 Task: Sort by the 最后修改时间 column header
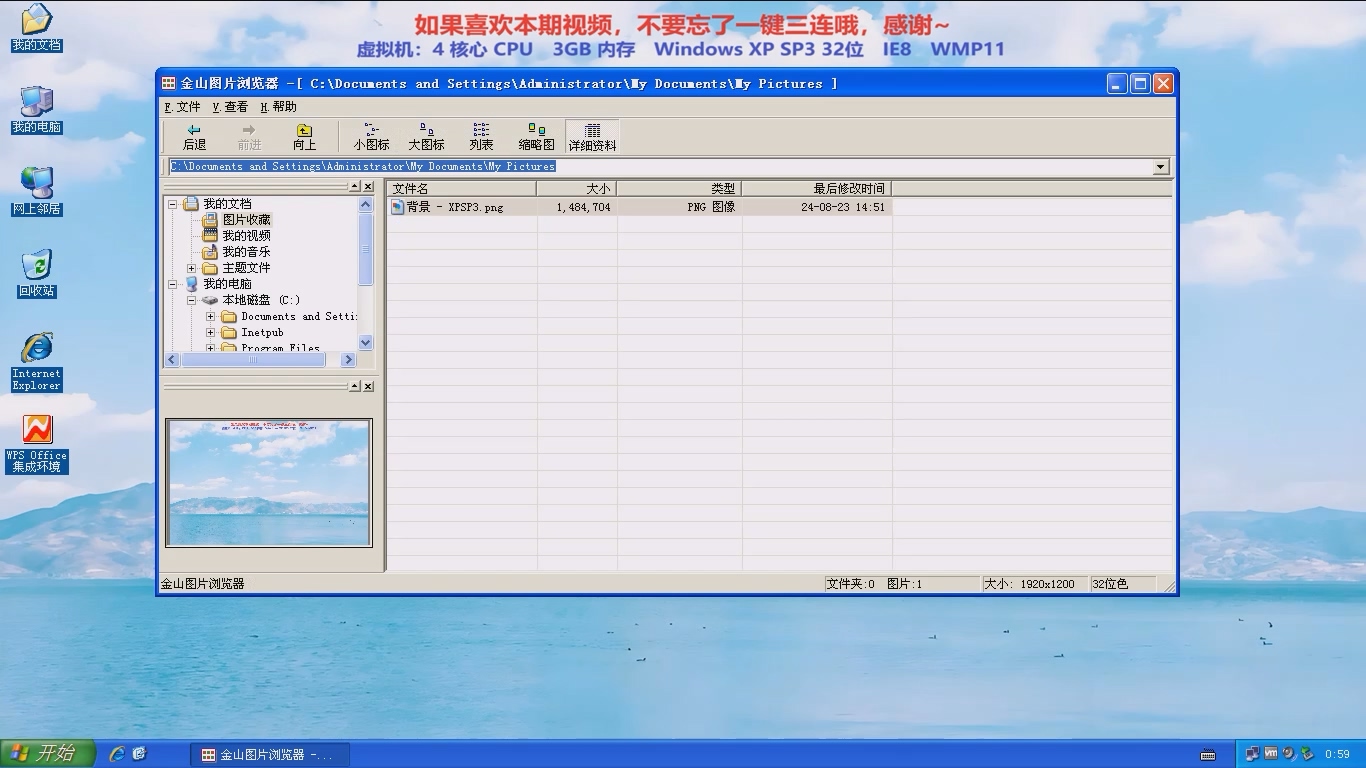(x=817, y=188)
